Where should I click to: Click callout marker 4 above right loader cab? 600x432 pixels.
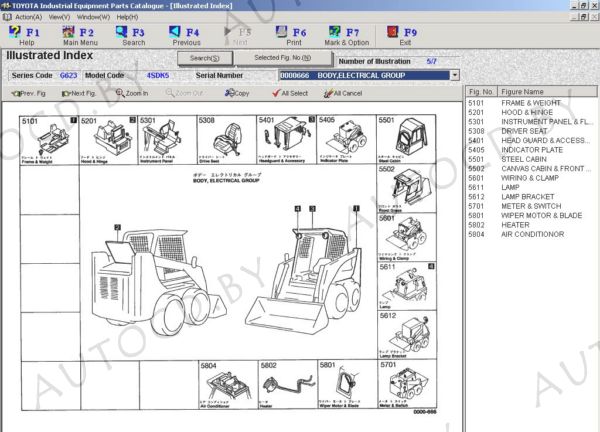(298, 209)
